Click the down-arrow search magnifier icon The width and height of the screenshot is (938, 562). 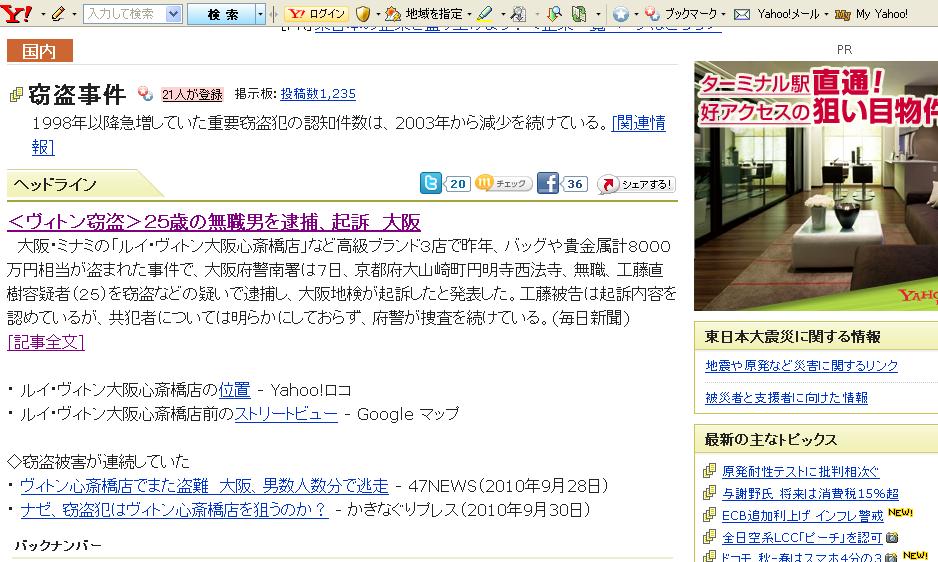click(555, 13)
